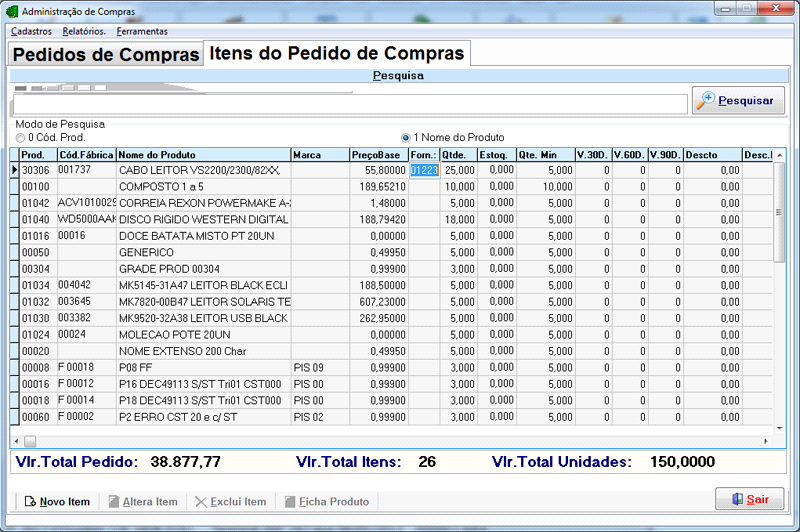Click the Exclui Item button
Image resolution: width=800 pixels, height=532 pixels.
230,501
